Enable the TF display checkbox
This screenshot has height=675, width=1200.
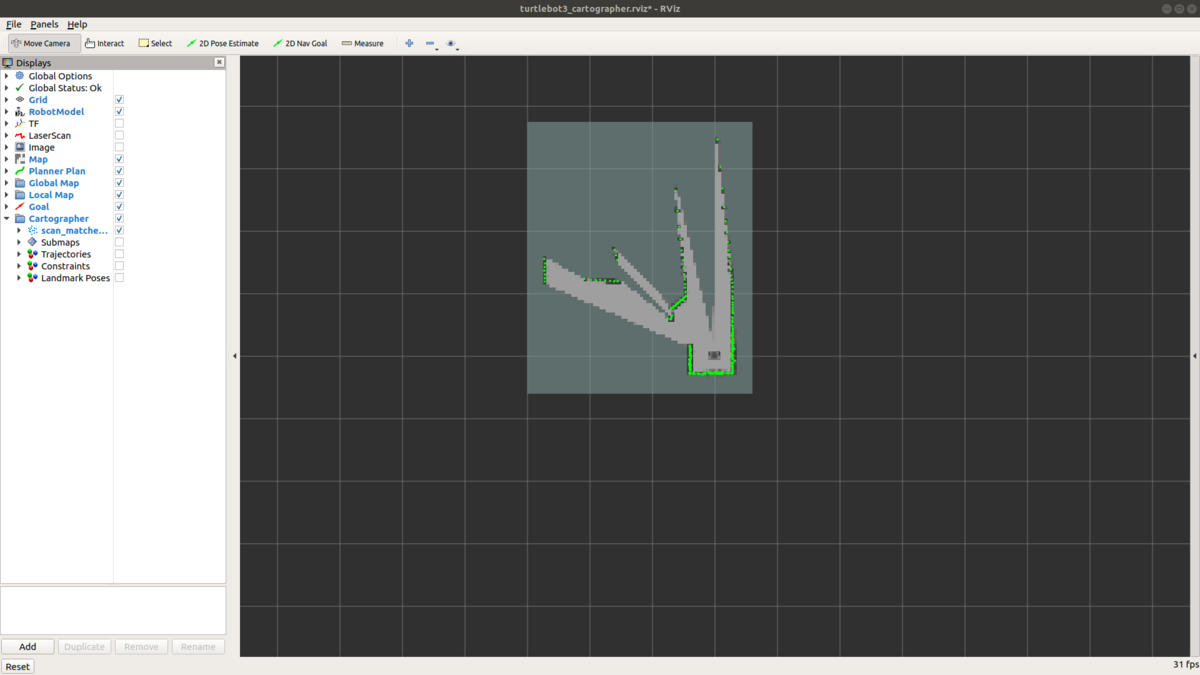[x=118, y=123]
